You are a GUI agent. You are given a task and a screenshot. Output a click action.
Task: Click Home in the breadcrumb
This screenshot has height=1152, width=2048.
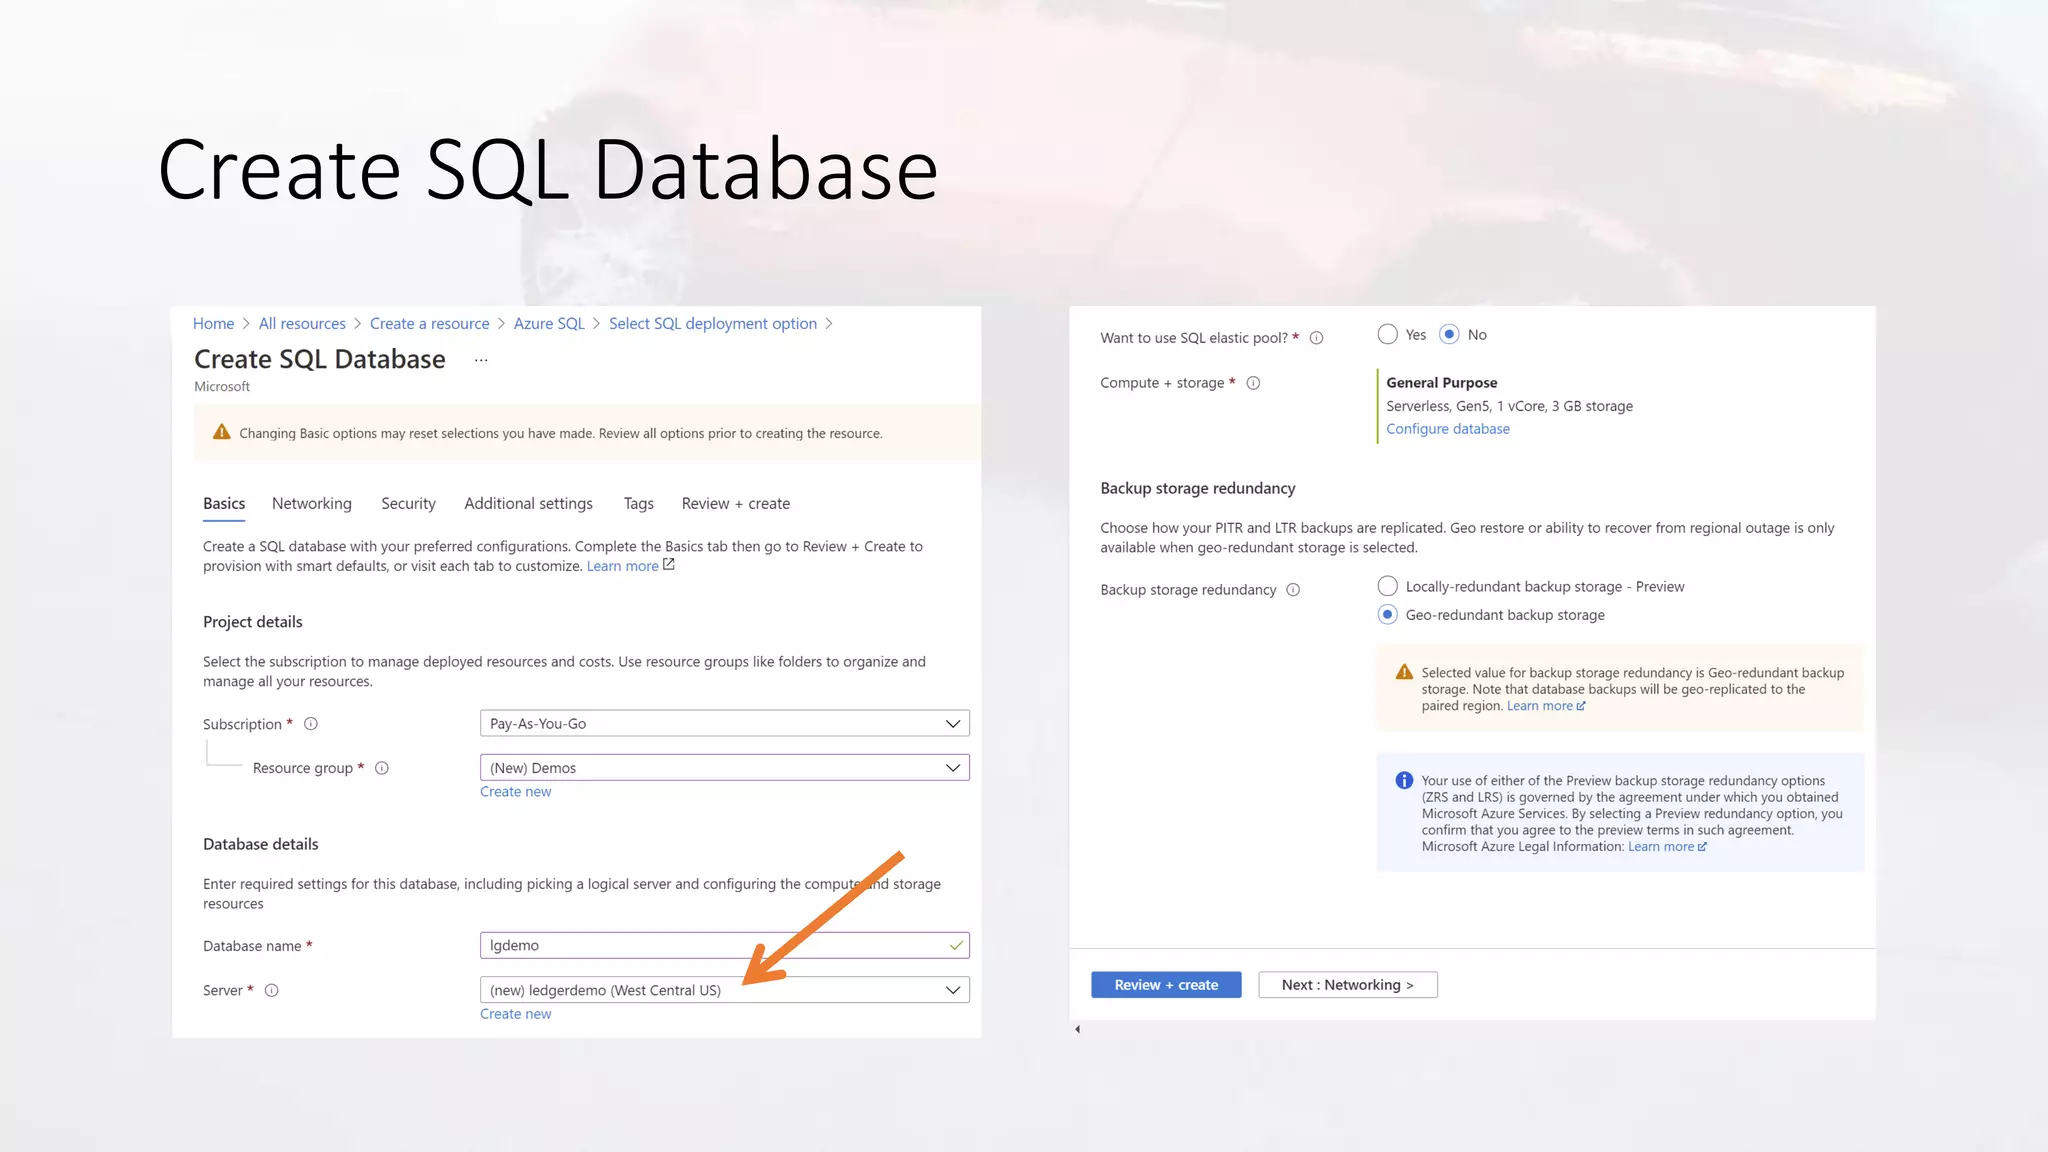pos(213,324)
